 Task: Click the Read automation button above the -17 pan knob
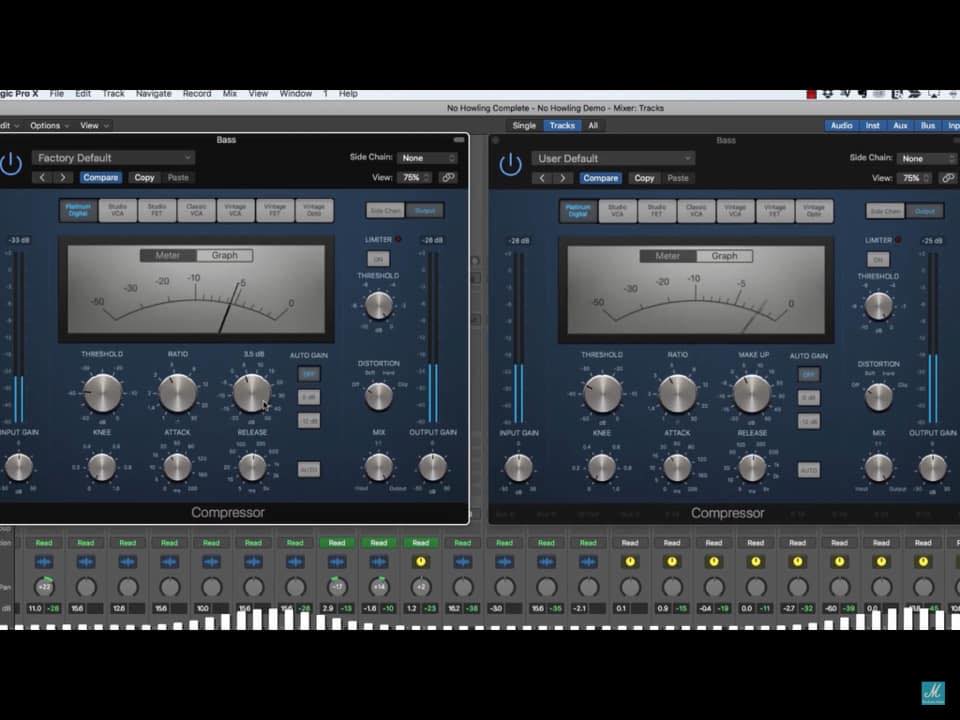[337, 542]
